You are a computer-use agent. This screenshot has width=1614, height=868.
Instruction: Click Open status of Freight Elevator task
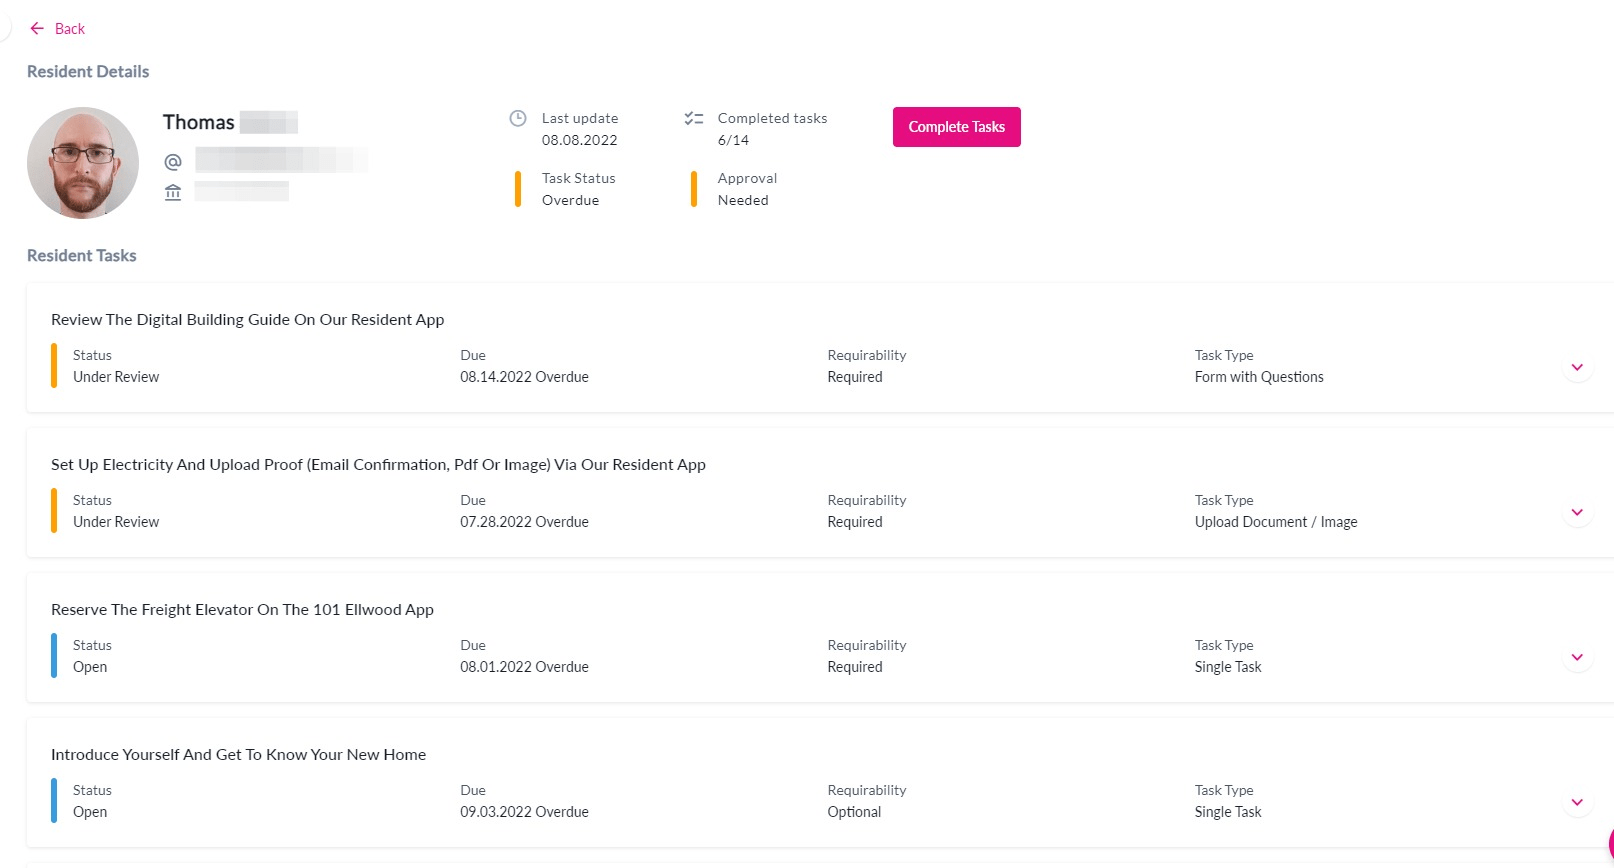90,667
